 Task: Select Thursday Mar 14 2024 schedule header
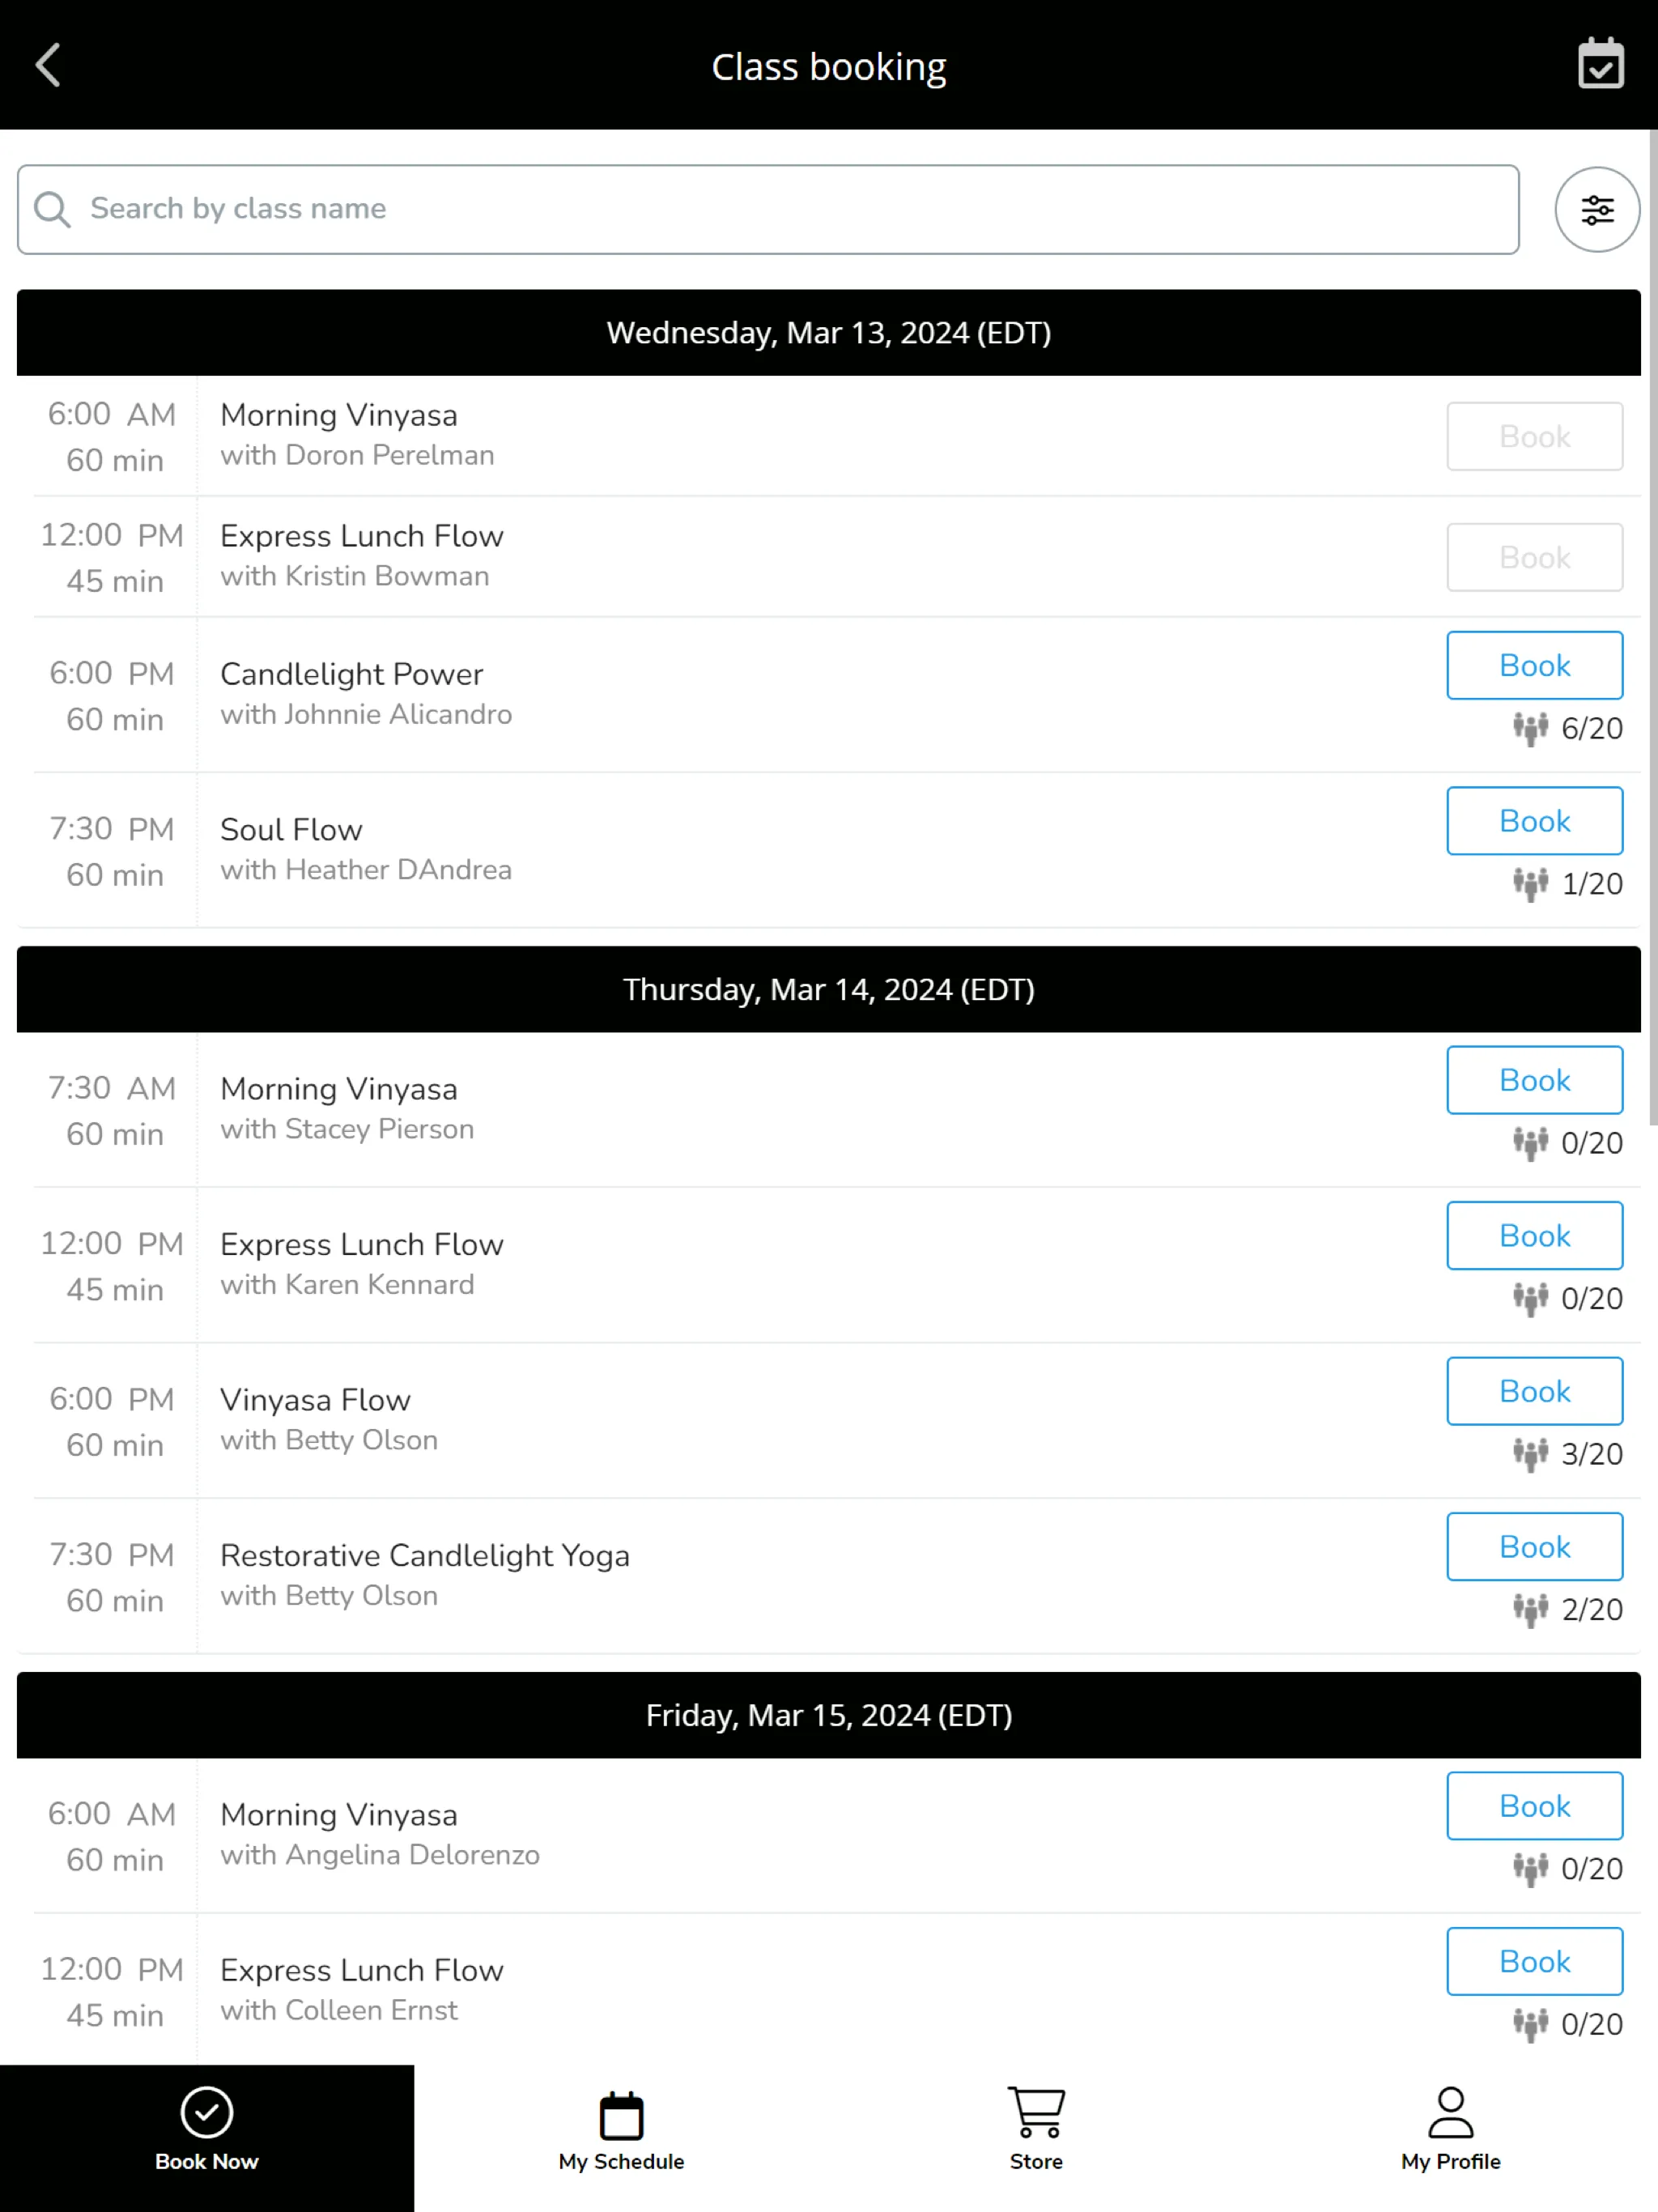click(829, 989)
